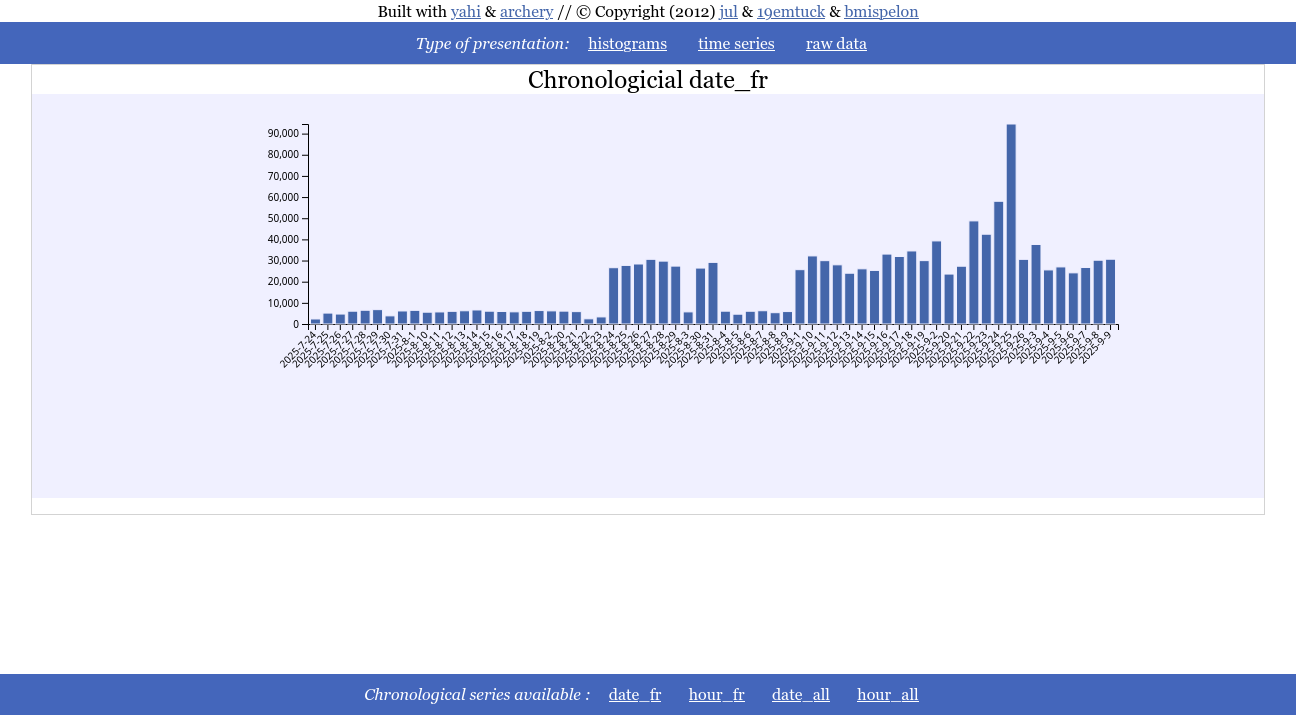Image resolution: width=1296 pixels, height=715 pixels.
Task: Open the archery project link
Action: pos(526,12)
